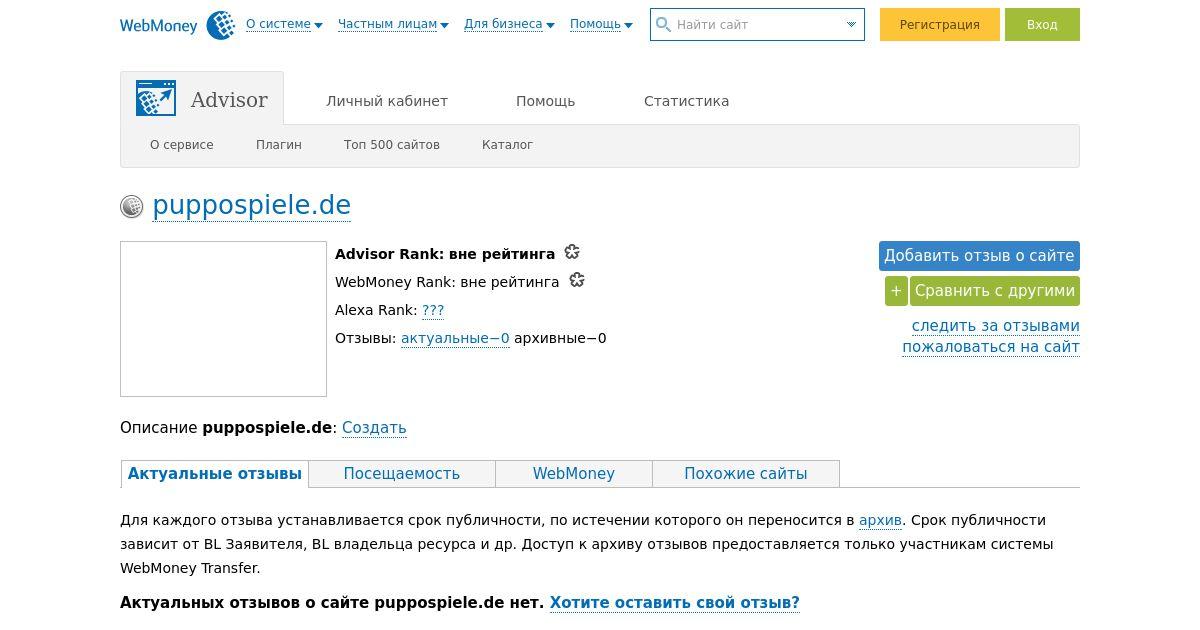Screen dimensions: 1200x630
Task: Click the empty site screenshot thumbnail
Action: [x=223, y=319]
